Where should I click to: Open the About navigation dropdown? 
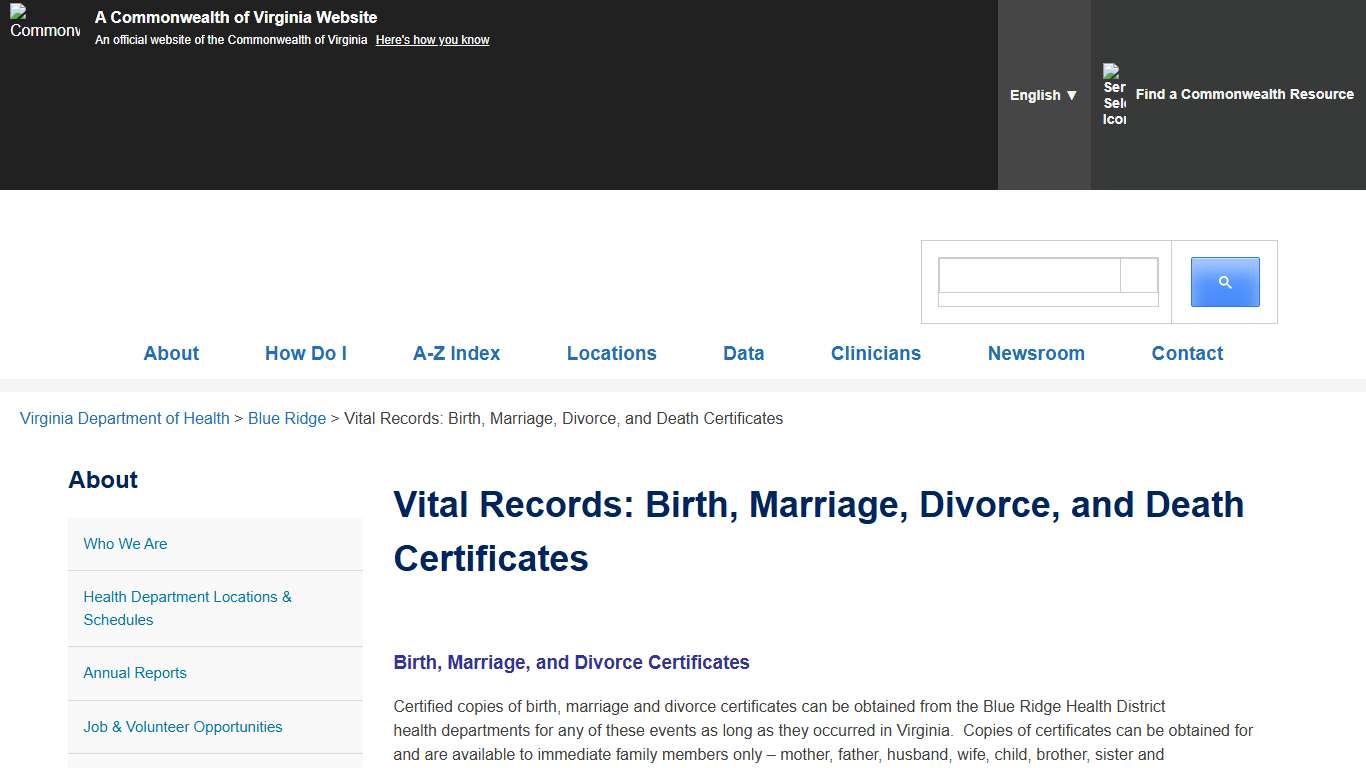pos(171,353)
